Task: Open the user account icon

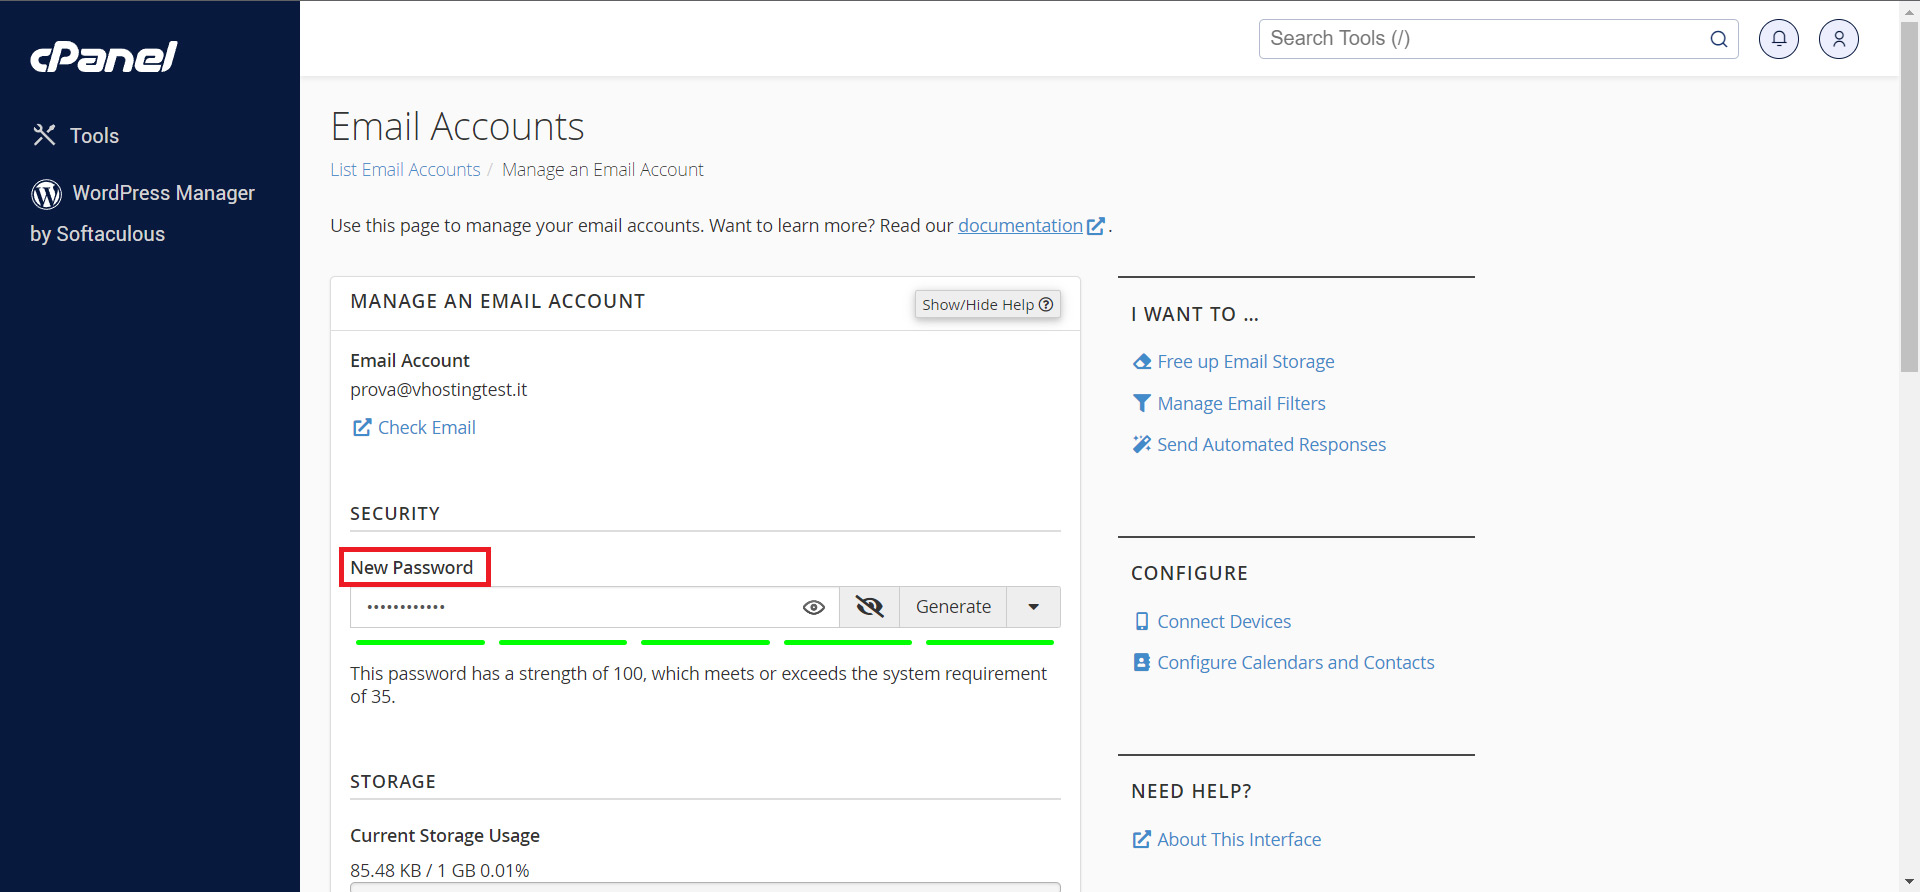Action: [x=1838, y=39]
